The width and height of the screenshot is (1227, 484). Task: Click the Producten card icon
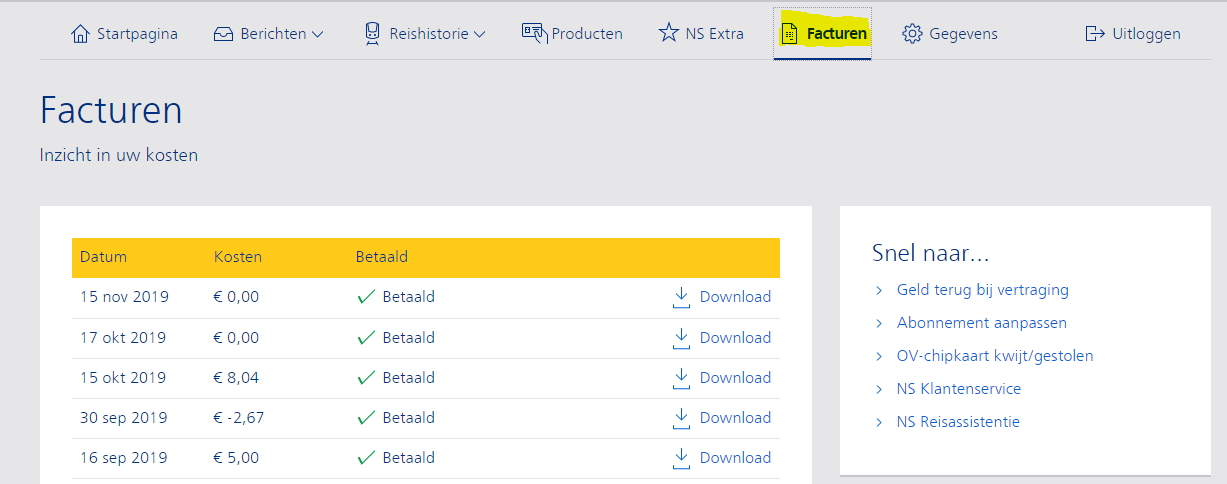534,33
